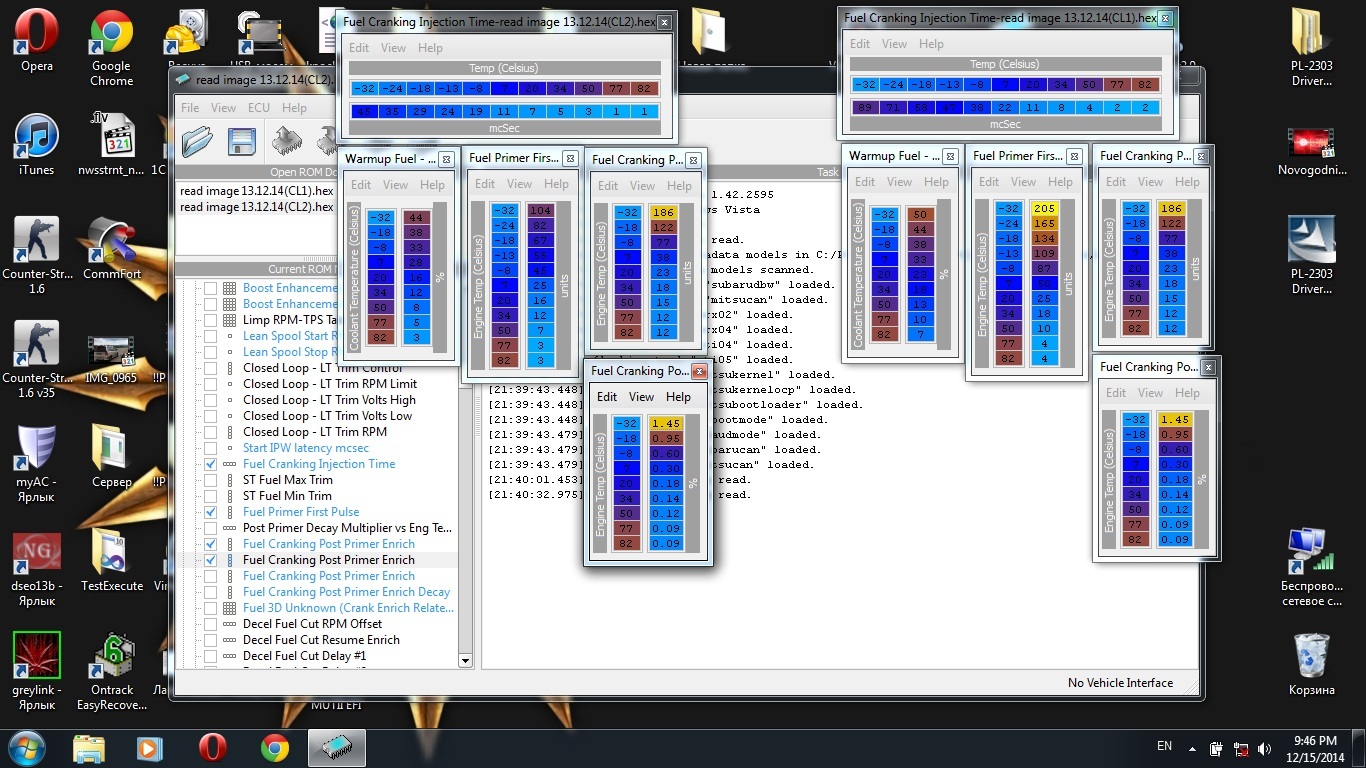Screen dimensions: 1366x768
Task: Select read image 13.12.14(CL1).hex in ROM list
Action: pos(256,191)
